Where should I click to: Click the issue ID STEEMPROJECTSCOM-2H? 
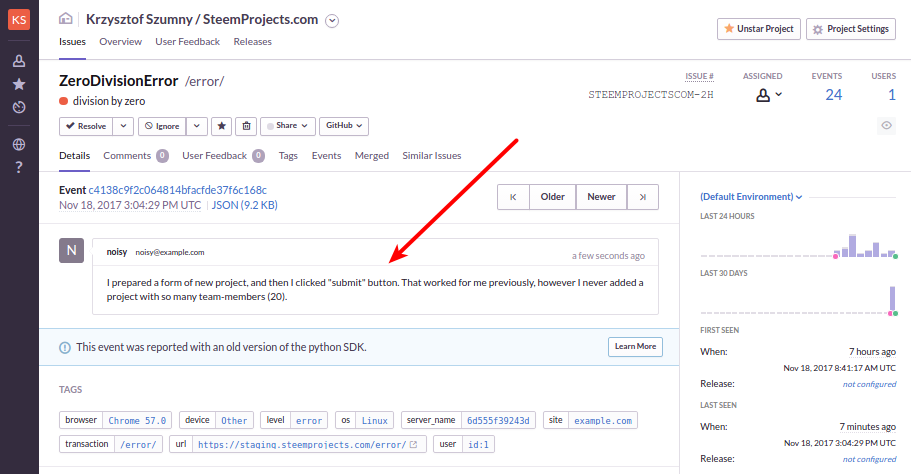pos(651,95)
